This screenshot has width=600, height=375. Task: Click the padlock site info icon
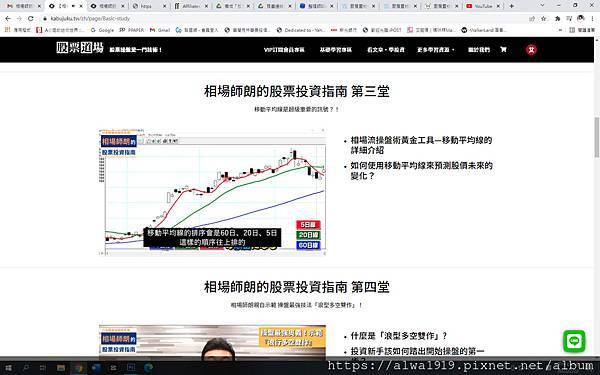45,18
